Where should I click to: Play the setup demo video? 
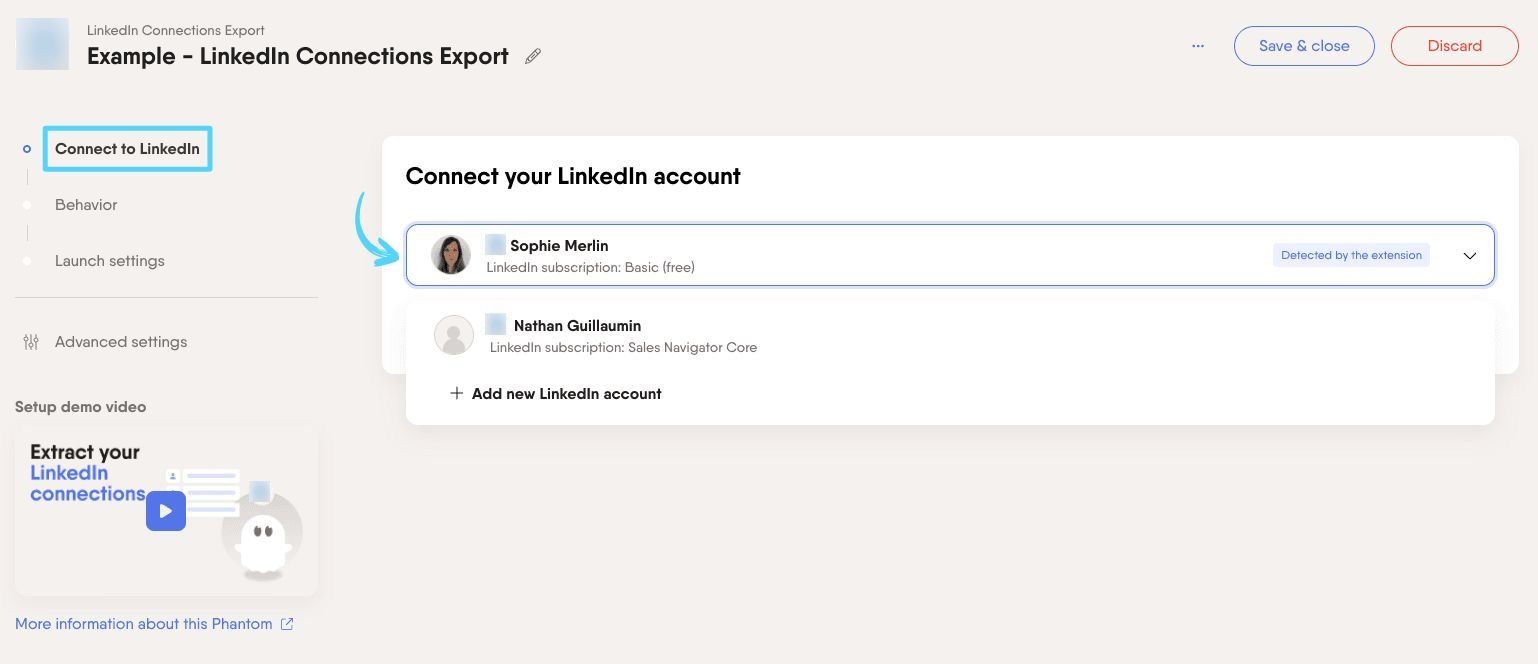[x=166, y=511]
